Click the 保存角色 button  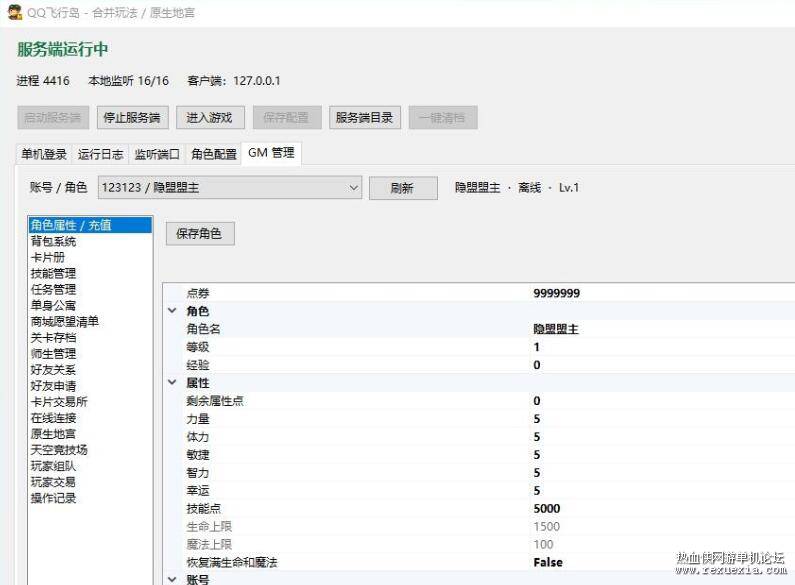tap(200, 234)
